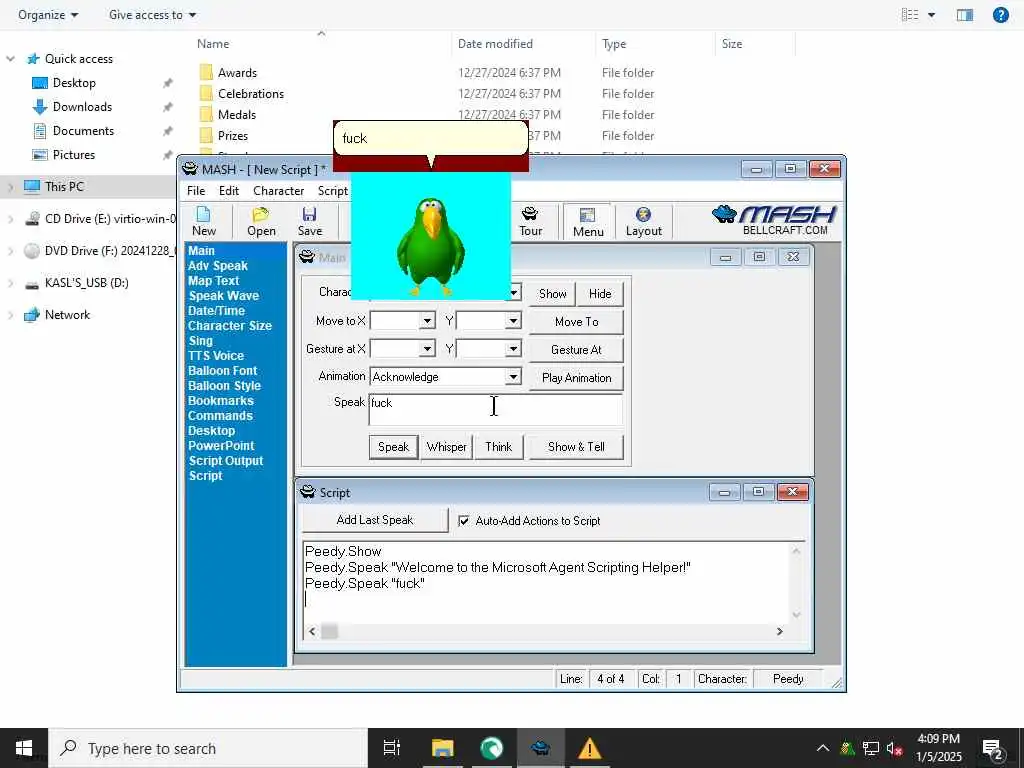1024x768 pixels.
Task: Click the Whisper button
Action: point(447,447)
